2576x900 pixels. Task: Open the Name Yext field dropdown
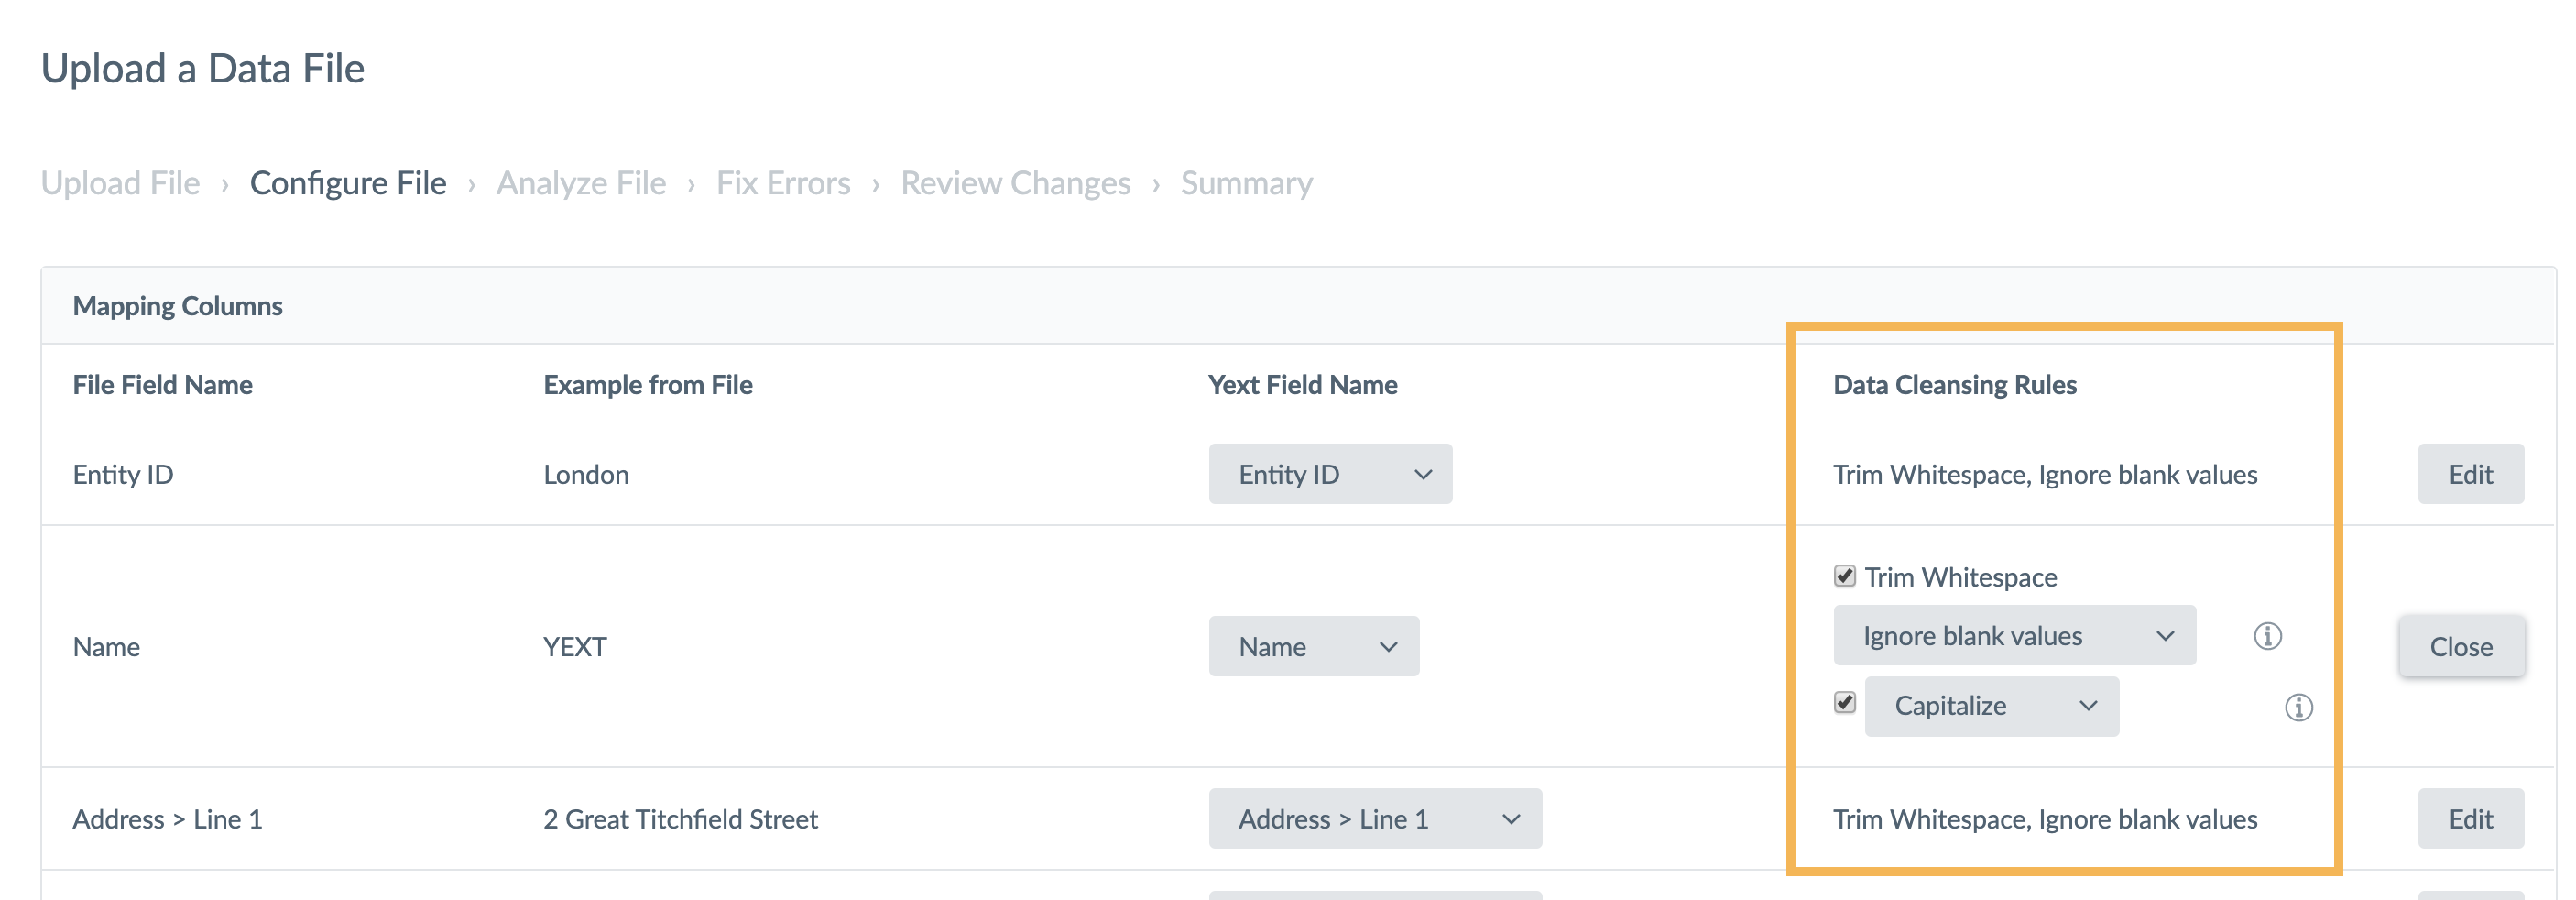[x=1314, y=646]
